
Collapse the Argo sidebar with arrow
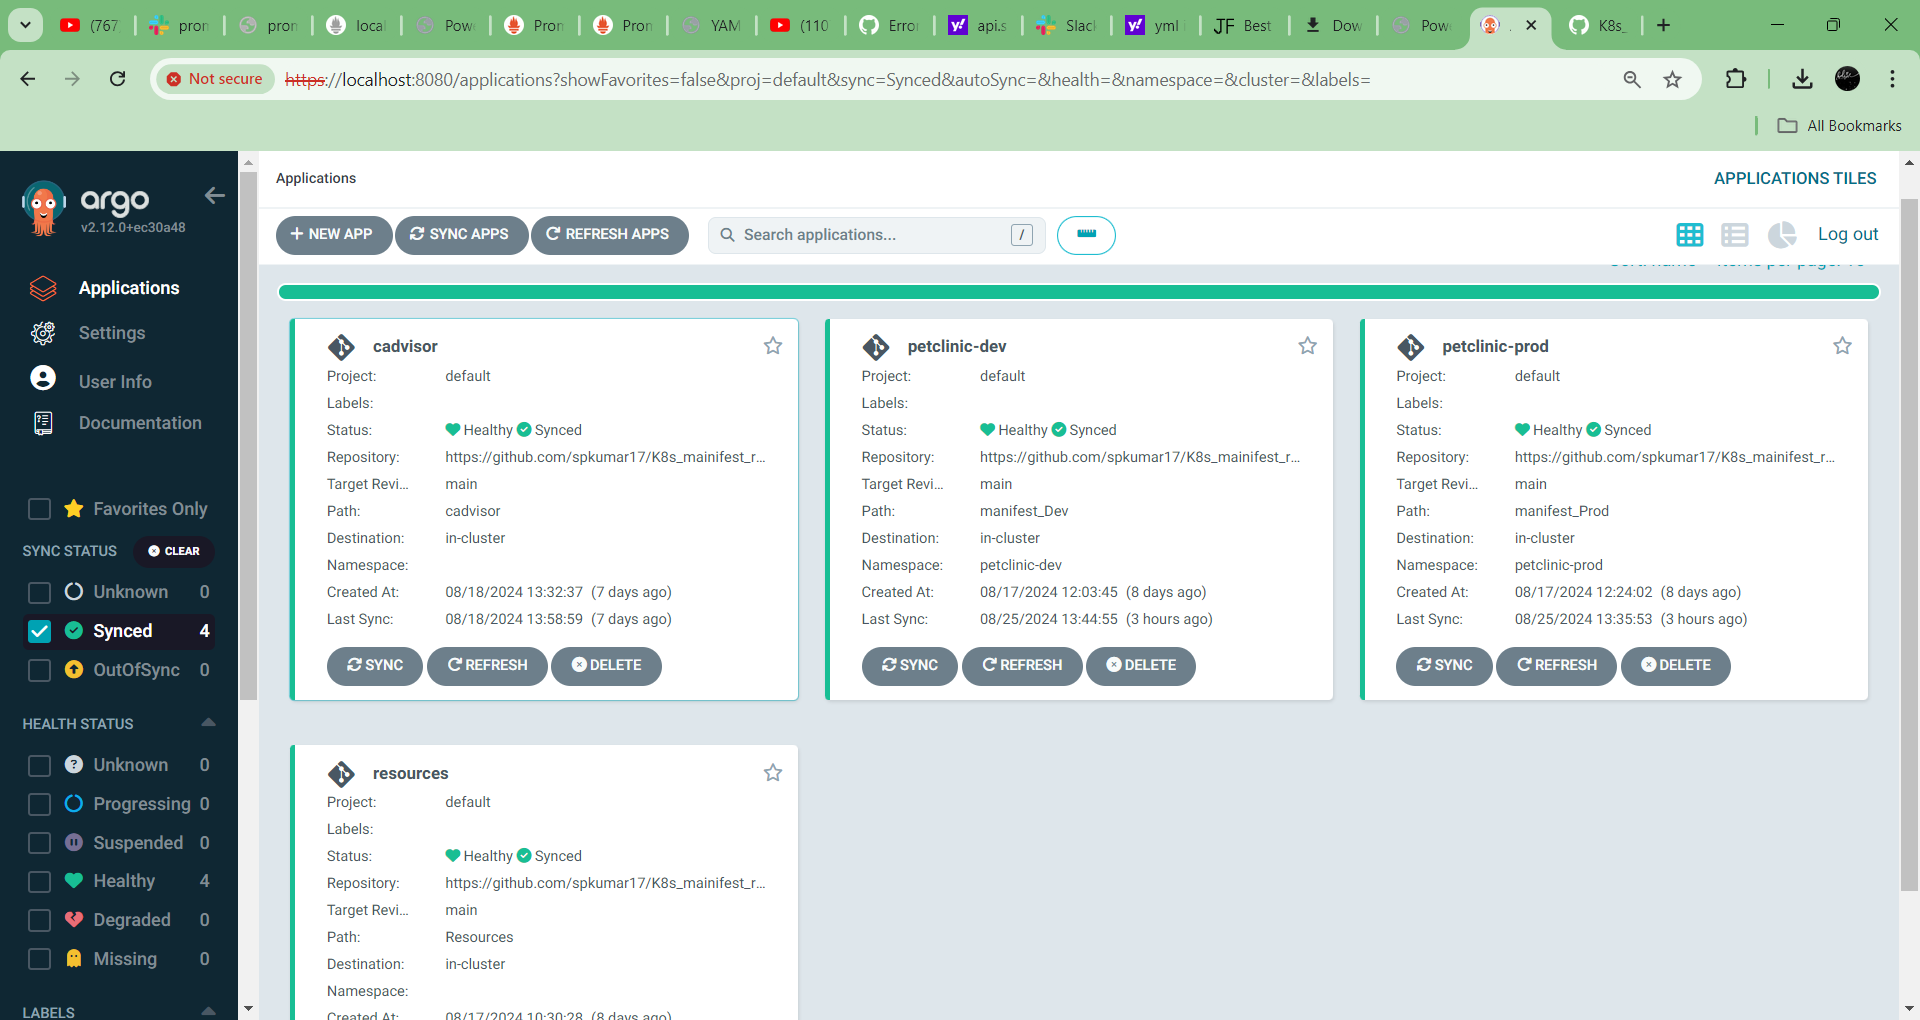point(214,196)
